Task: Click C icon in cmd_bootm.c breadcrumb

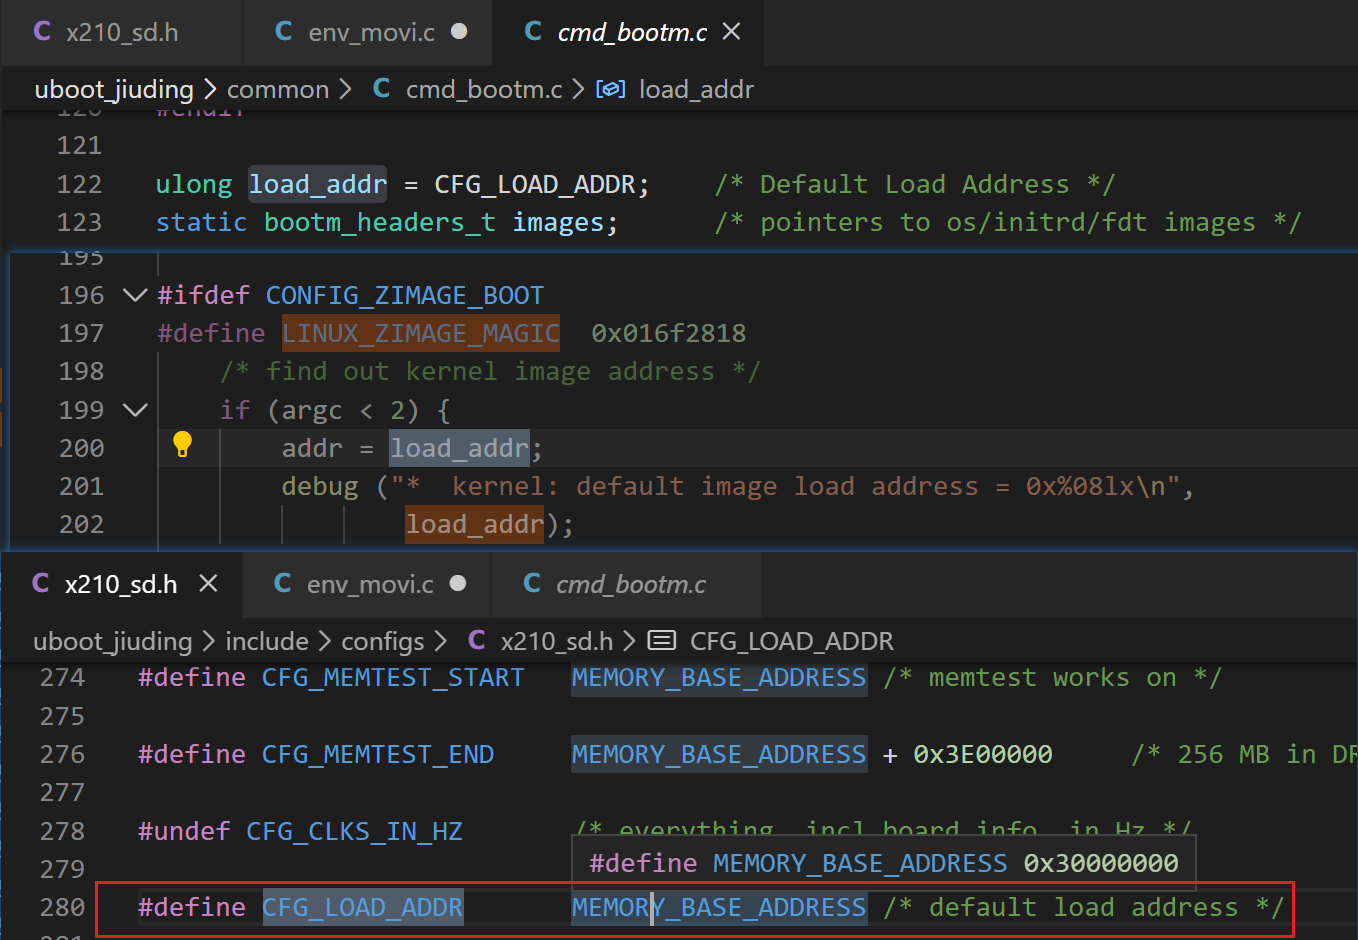Action: pyautogui.click(x=381, y=88)
